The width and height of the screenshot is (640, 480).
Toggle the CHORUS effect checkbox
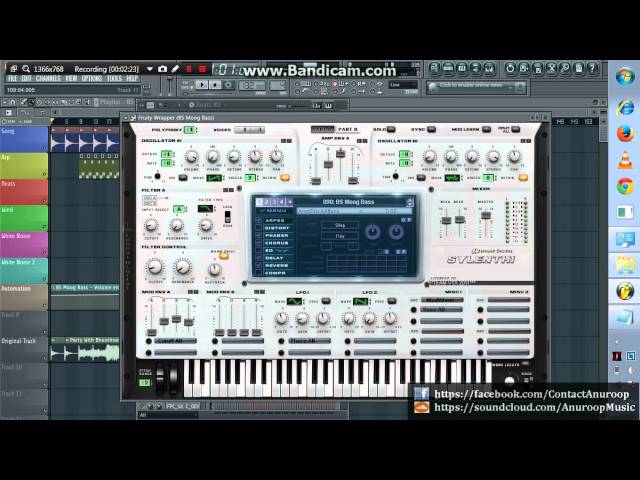coord(258,243)
